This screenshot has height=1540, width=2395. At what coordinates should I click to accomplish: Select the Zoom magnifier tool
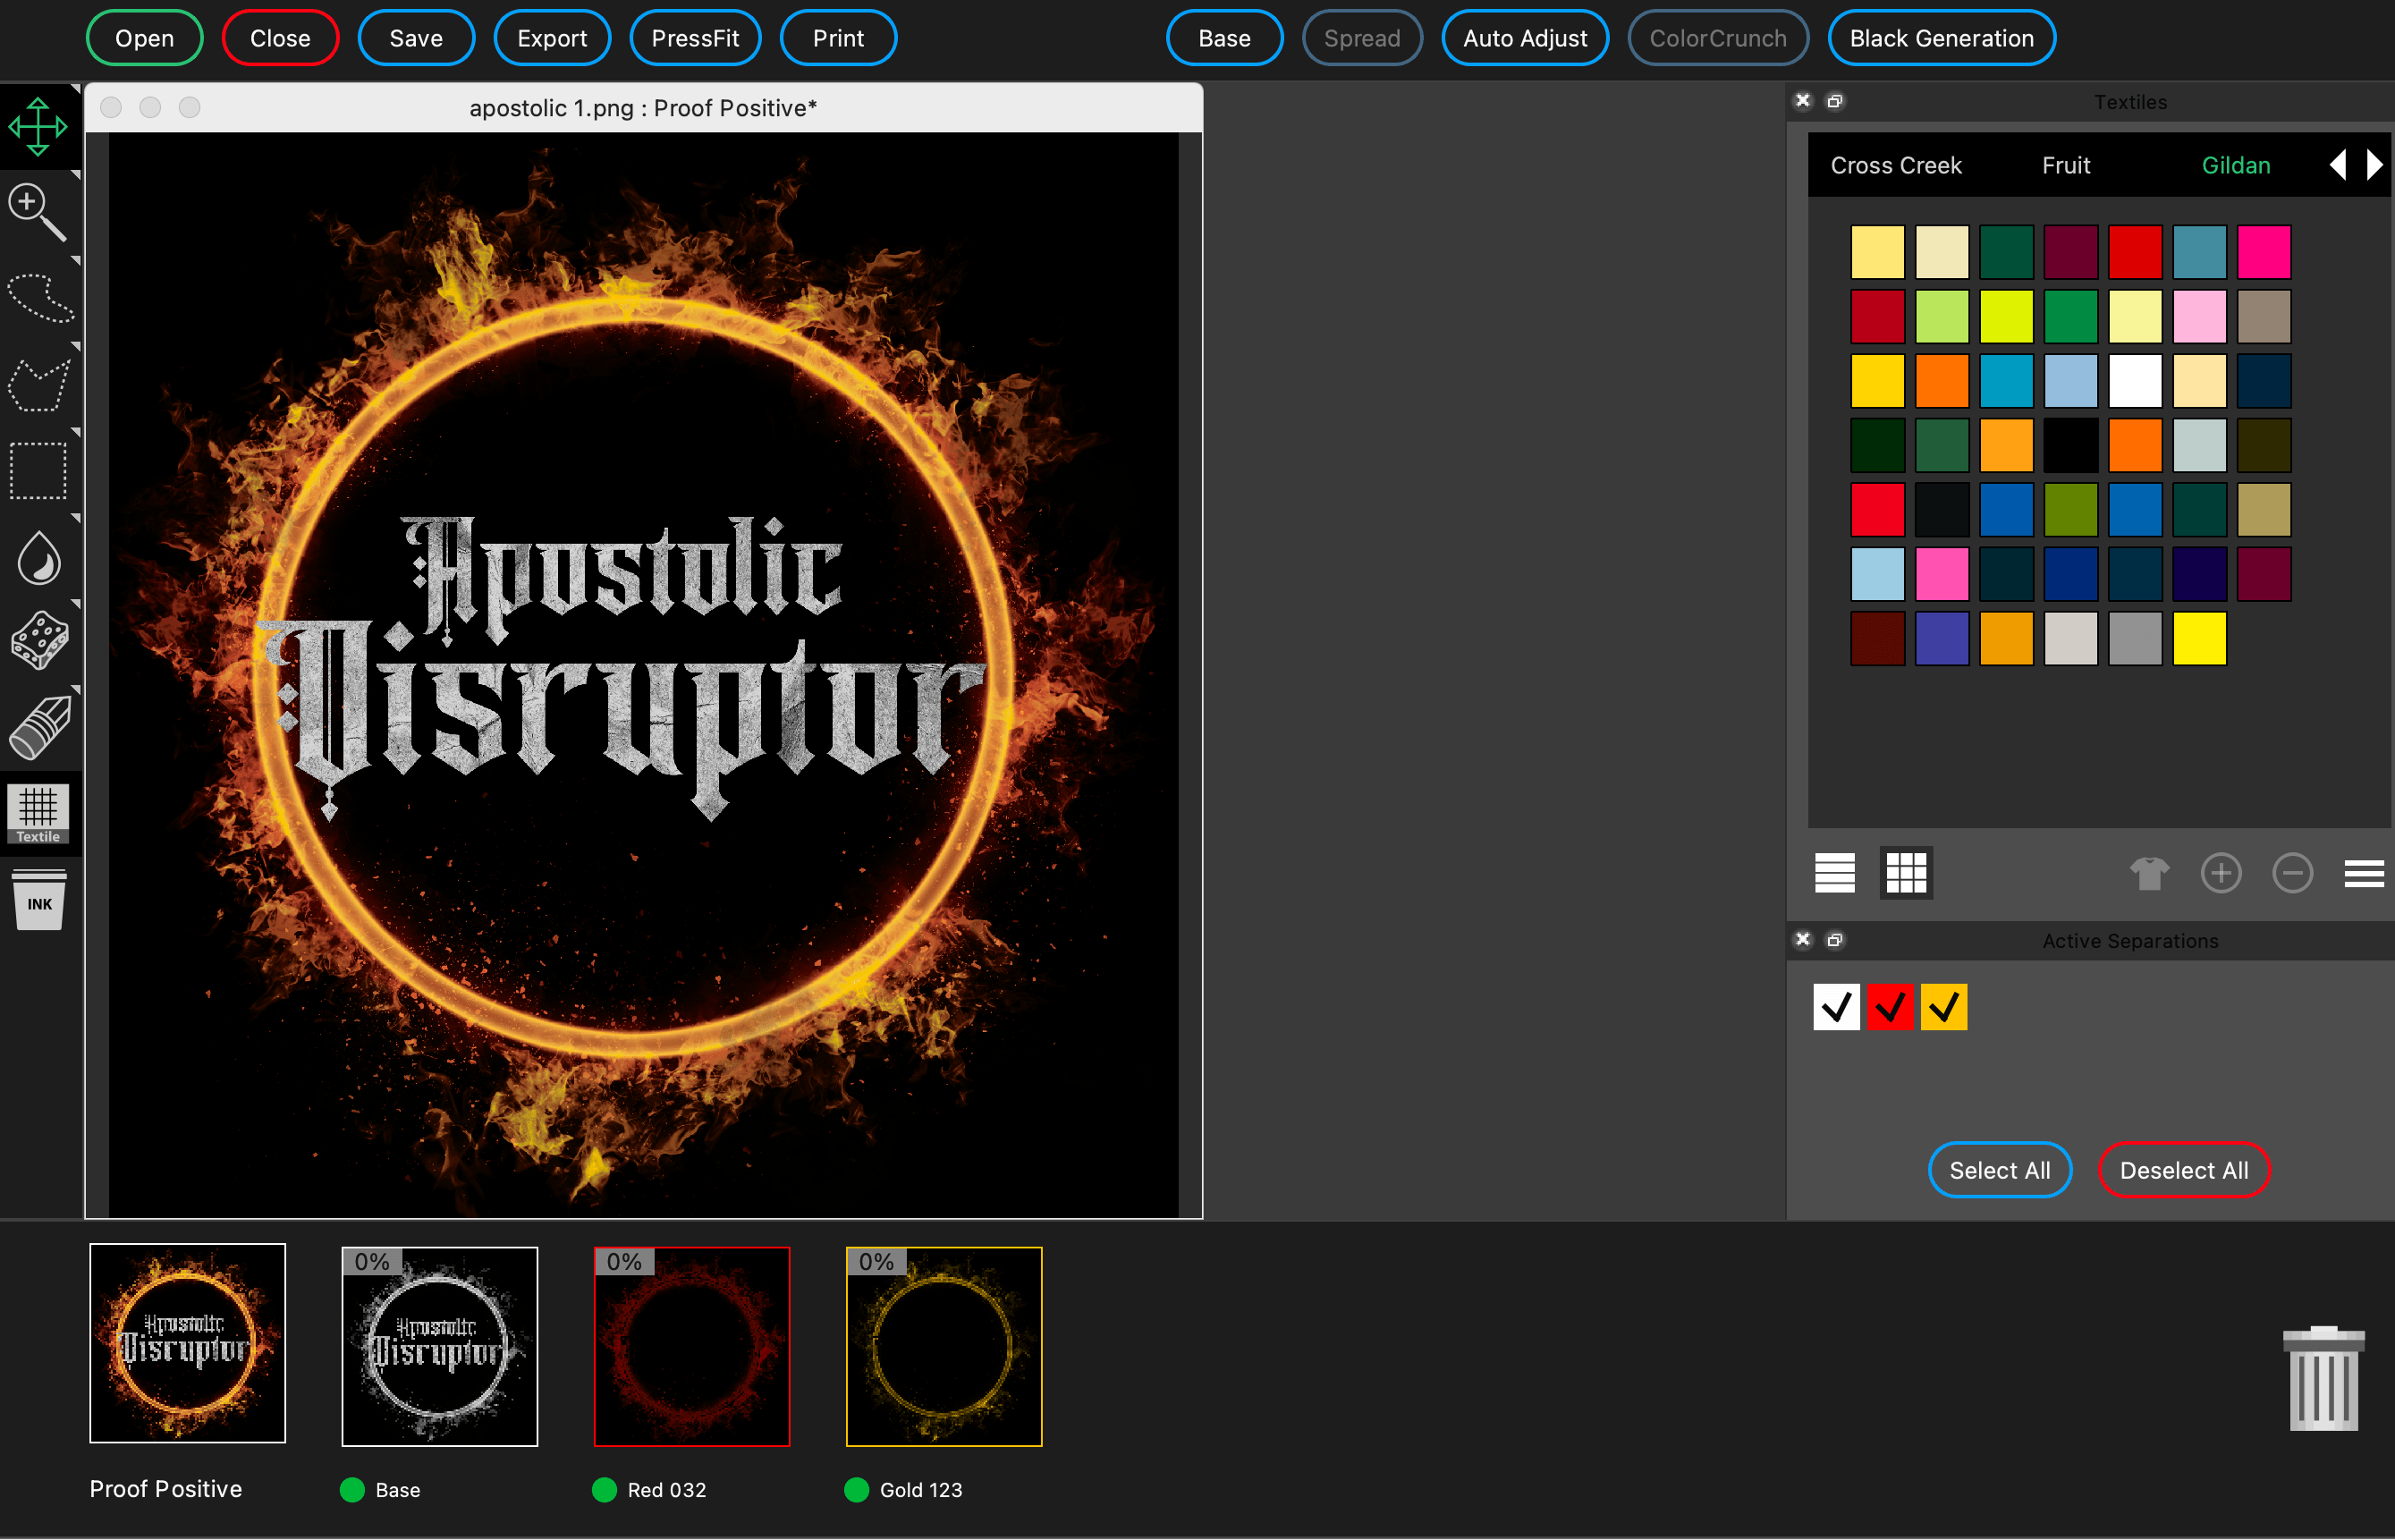pos(38,212)
